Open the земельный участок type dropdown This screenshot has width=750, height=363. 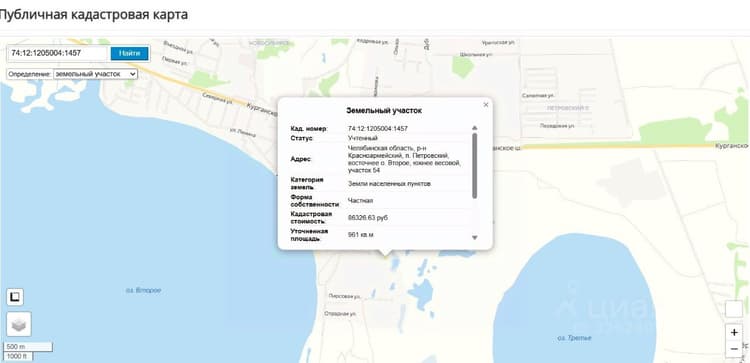(96, 74)
